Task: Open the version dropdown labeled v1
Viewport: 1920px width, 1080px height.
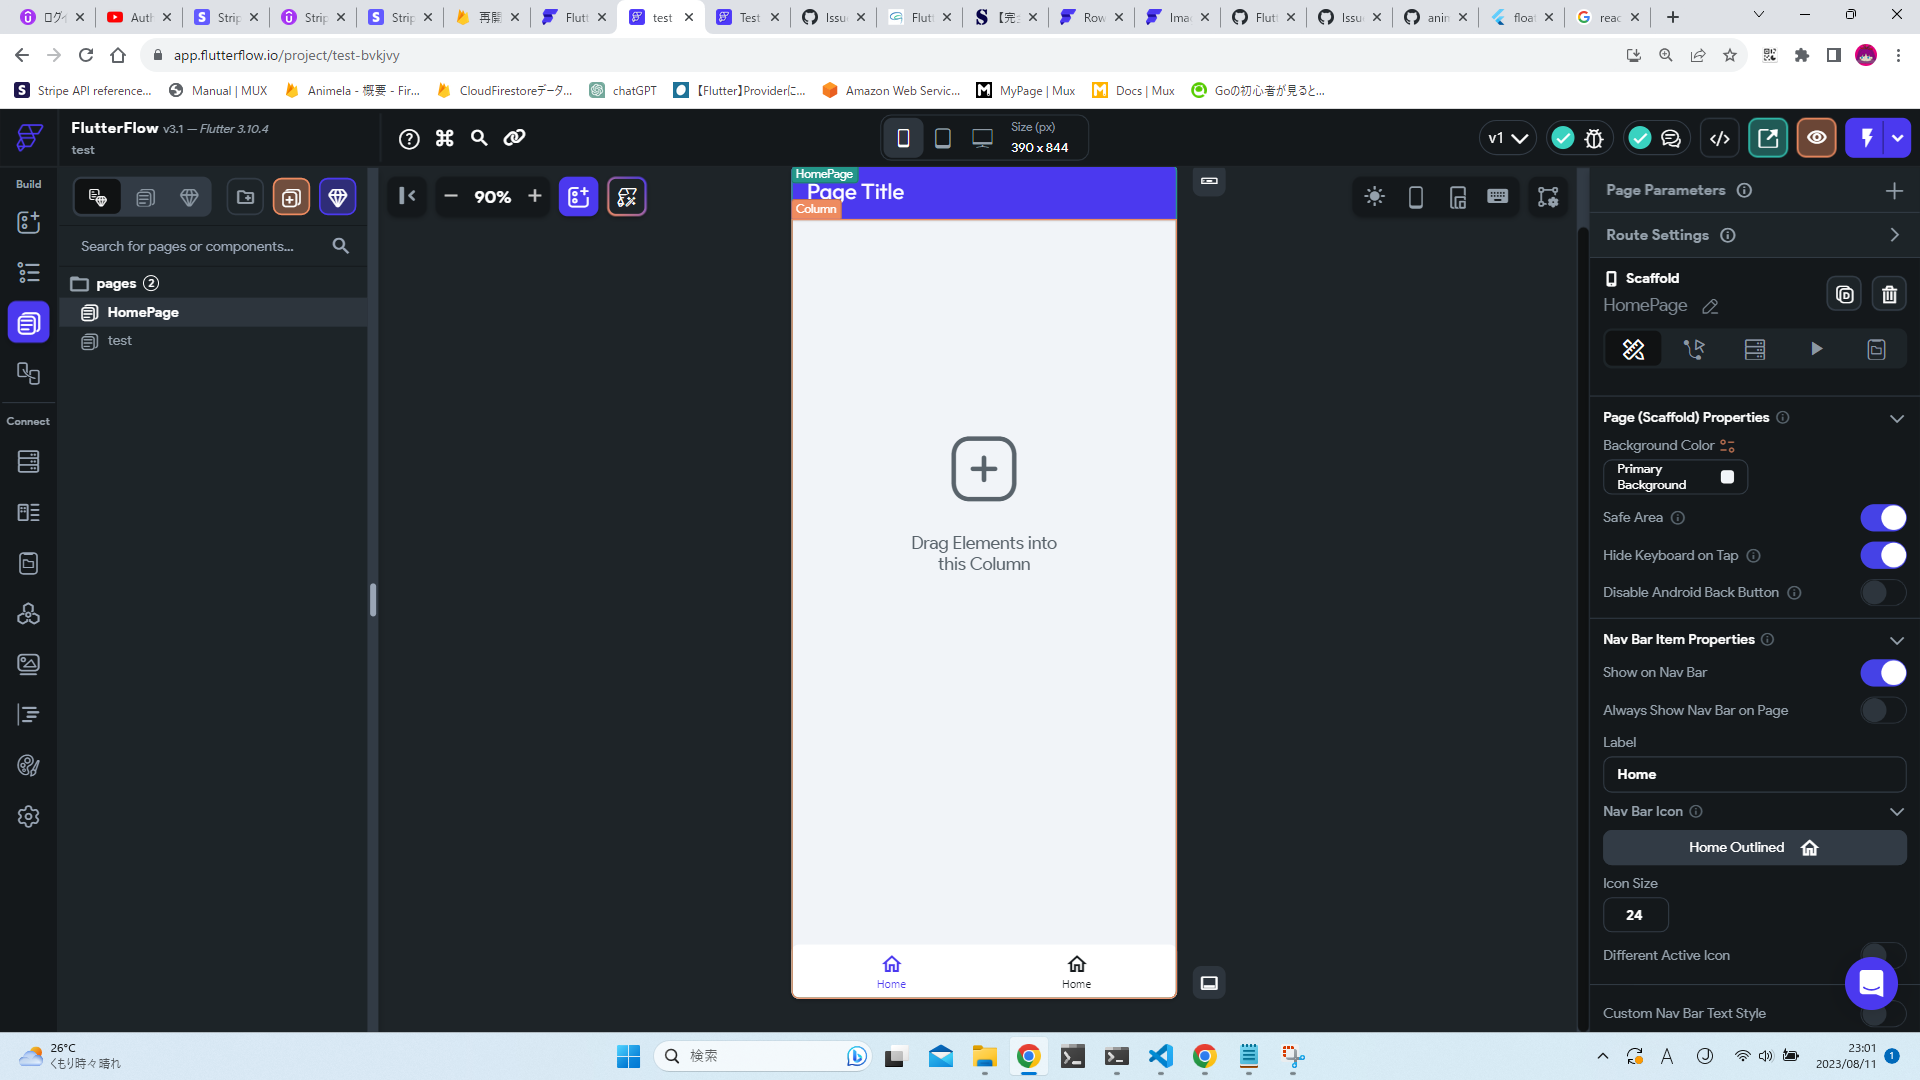Action: (1507, 137)
